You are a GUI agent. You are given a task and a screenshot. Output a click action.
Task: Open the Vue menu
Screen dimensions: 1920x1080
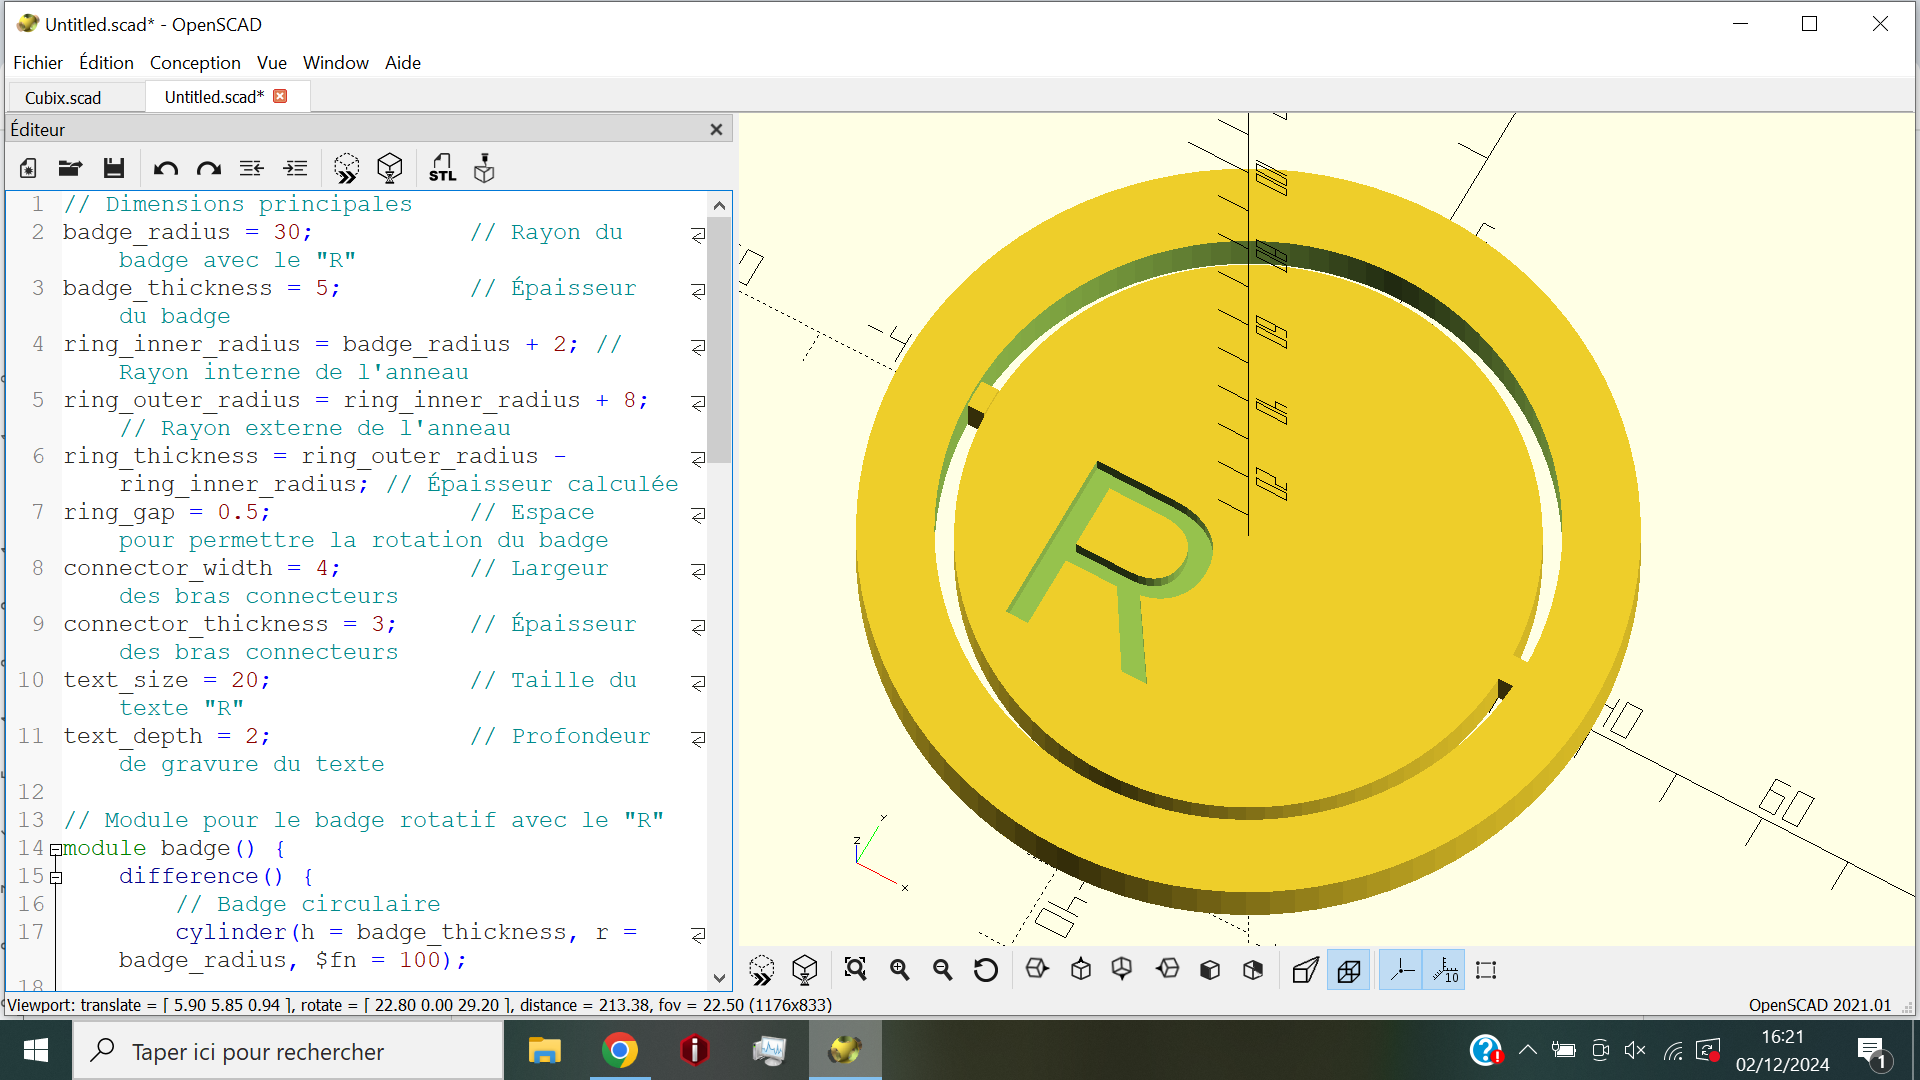[271, 63]
